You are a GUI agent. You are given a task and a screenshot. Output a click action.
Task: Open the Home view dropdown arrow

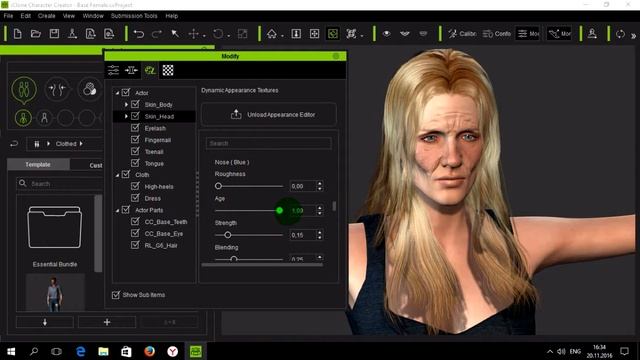point(282,36)
